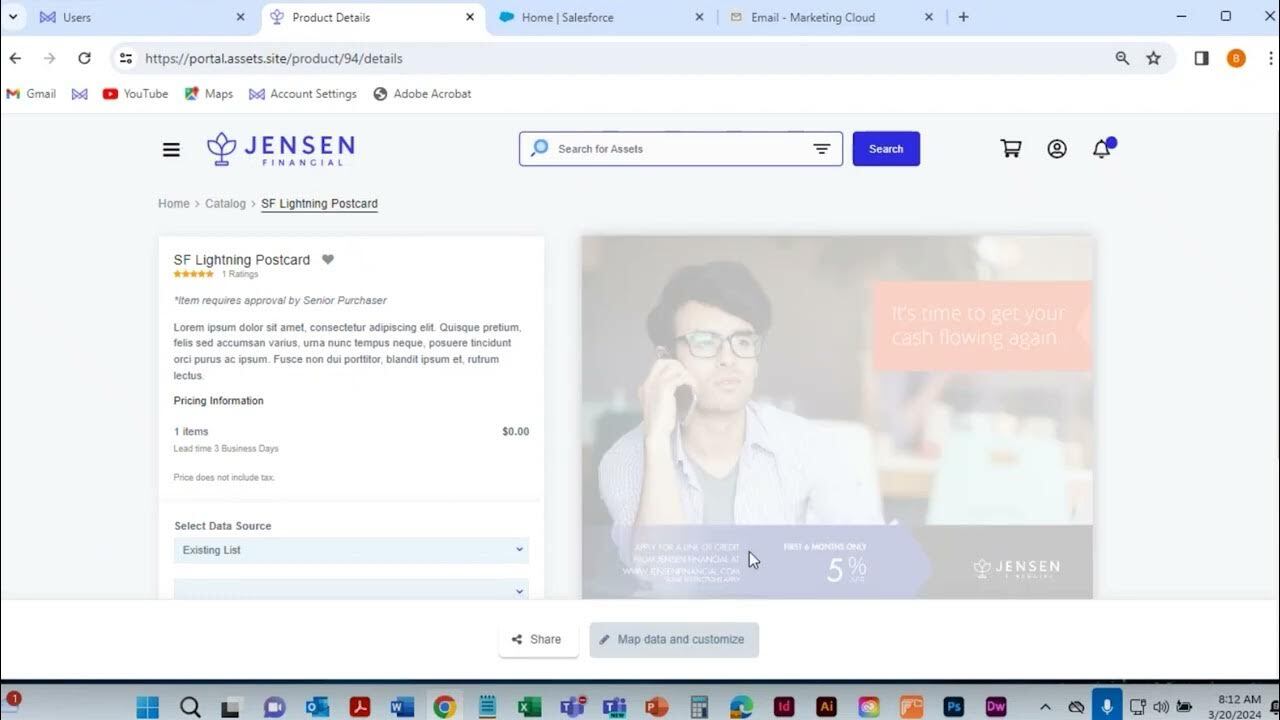Click the Search button
Image resolution: width=1280 pixels, height=720 pixels.
tap(886, 148)
